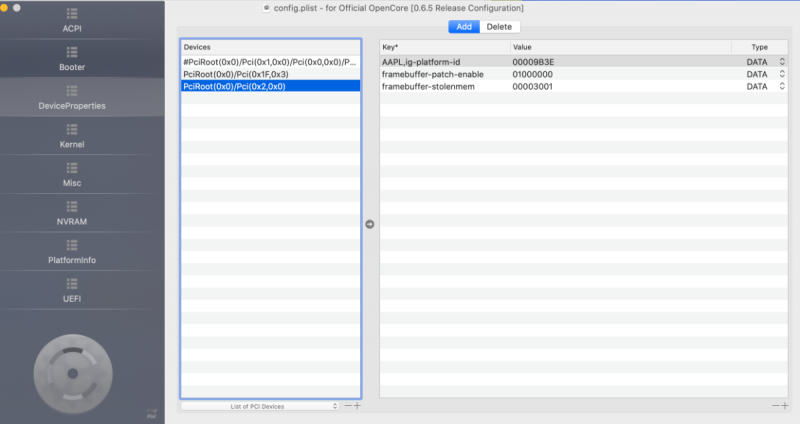This screenshot has width=800, height=424.
Task: Add a new device with plus button
Action: click(x=357, y=406)
